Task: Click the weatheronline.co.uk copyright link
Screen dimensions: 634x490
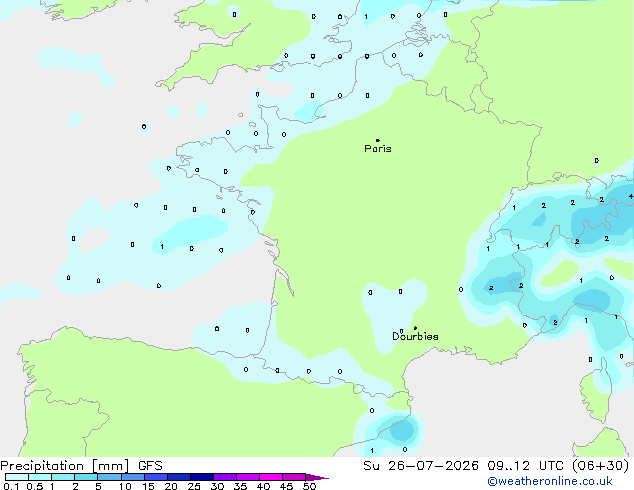Action: click(x=550, y=481)
